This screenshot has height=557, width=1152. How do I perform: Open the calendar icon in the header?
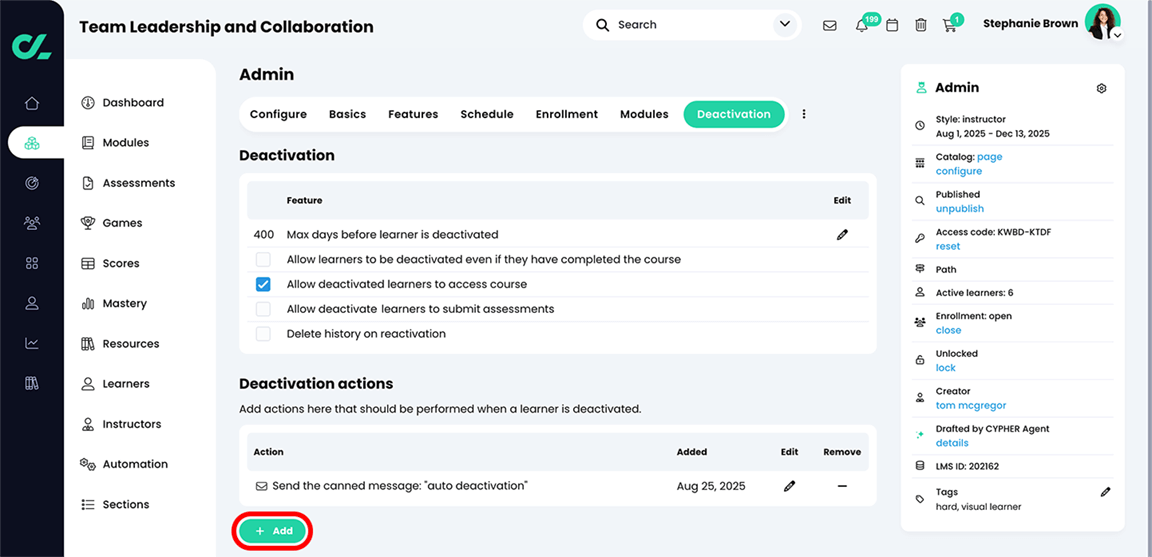(892, 25)
